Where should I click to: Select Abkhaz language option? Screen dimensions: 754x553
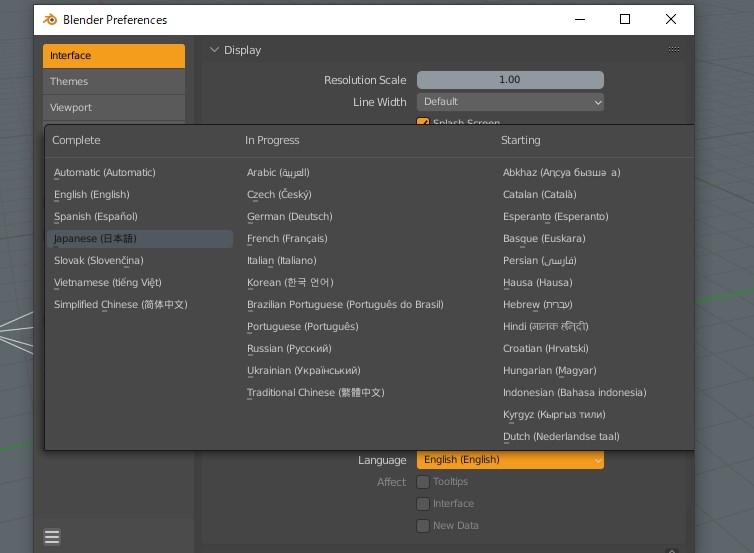click(562, 173)
